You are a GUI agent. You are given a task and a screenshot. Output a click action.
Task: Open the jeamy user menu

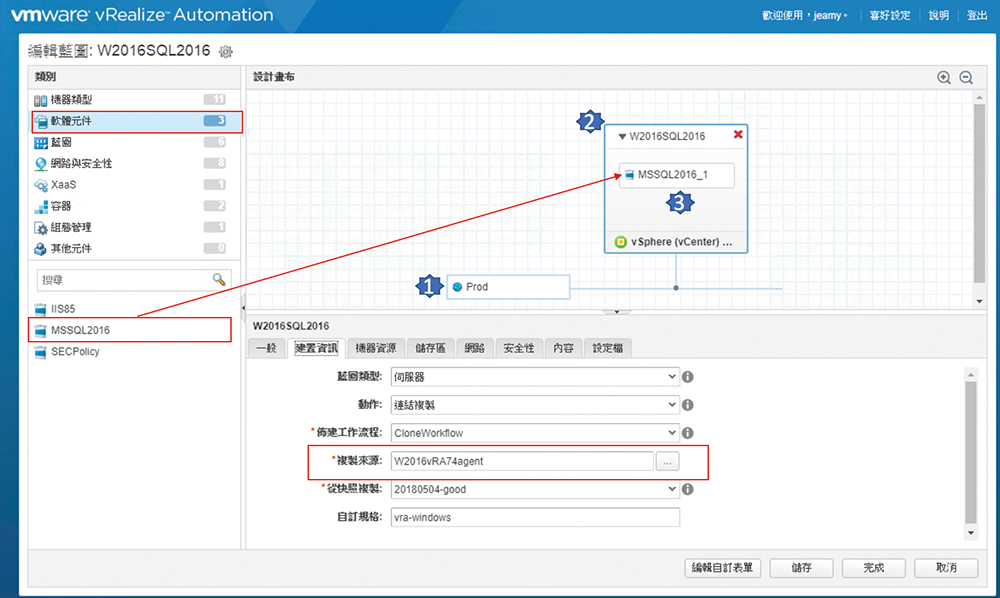[831, 15]
